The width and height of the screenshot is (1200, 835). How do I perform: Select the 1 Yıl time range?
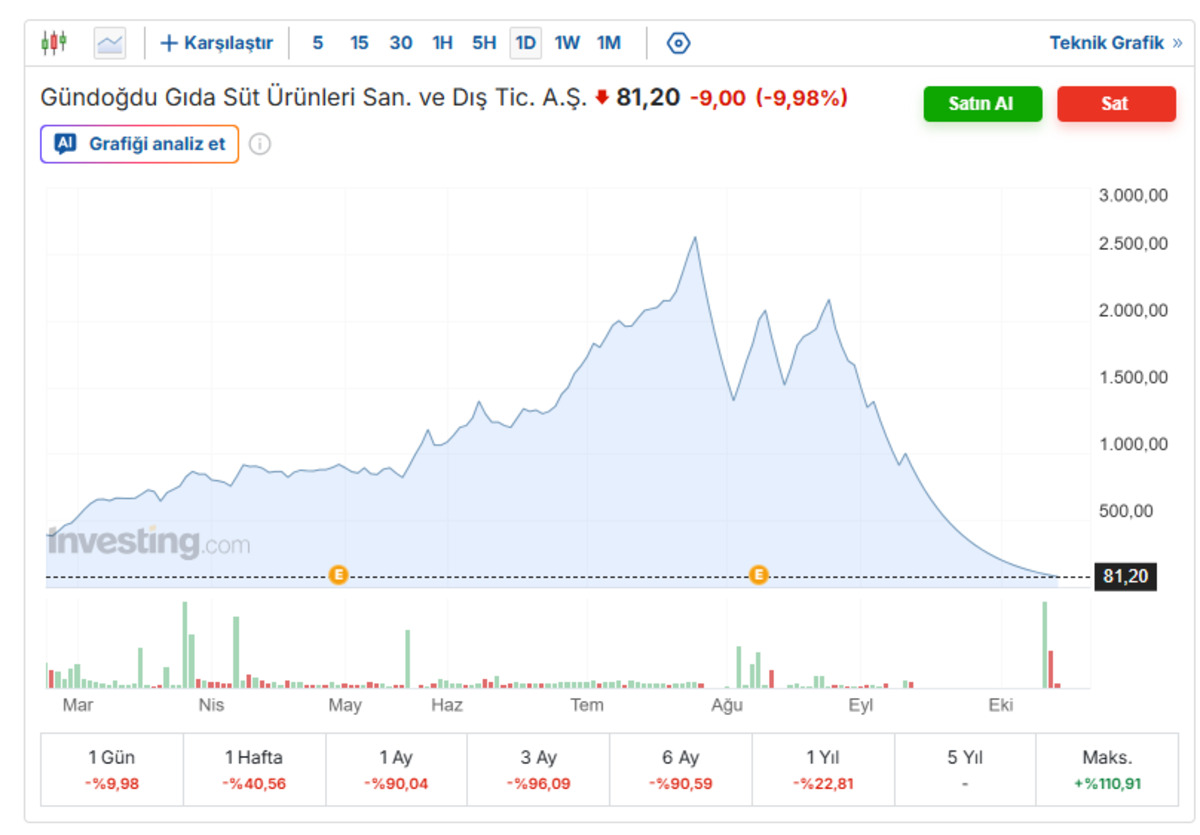tap(823, 770)
